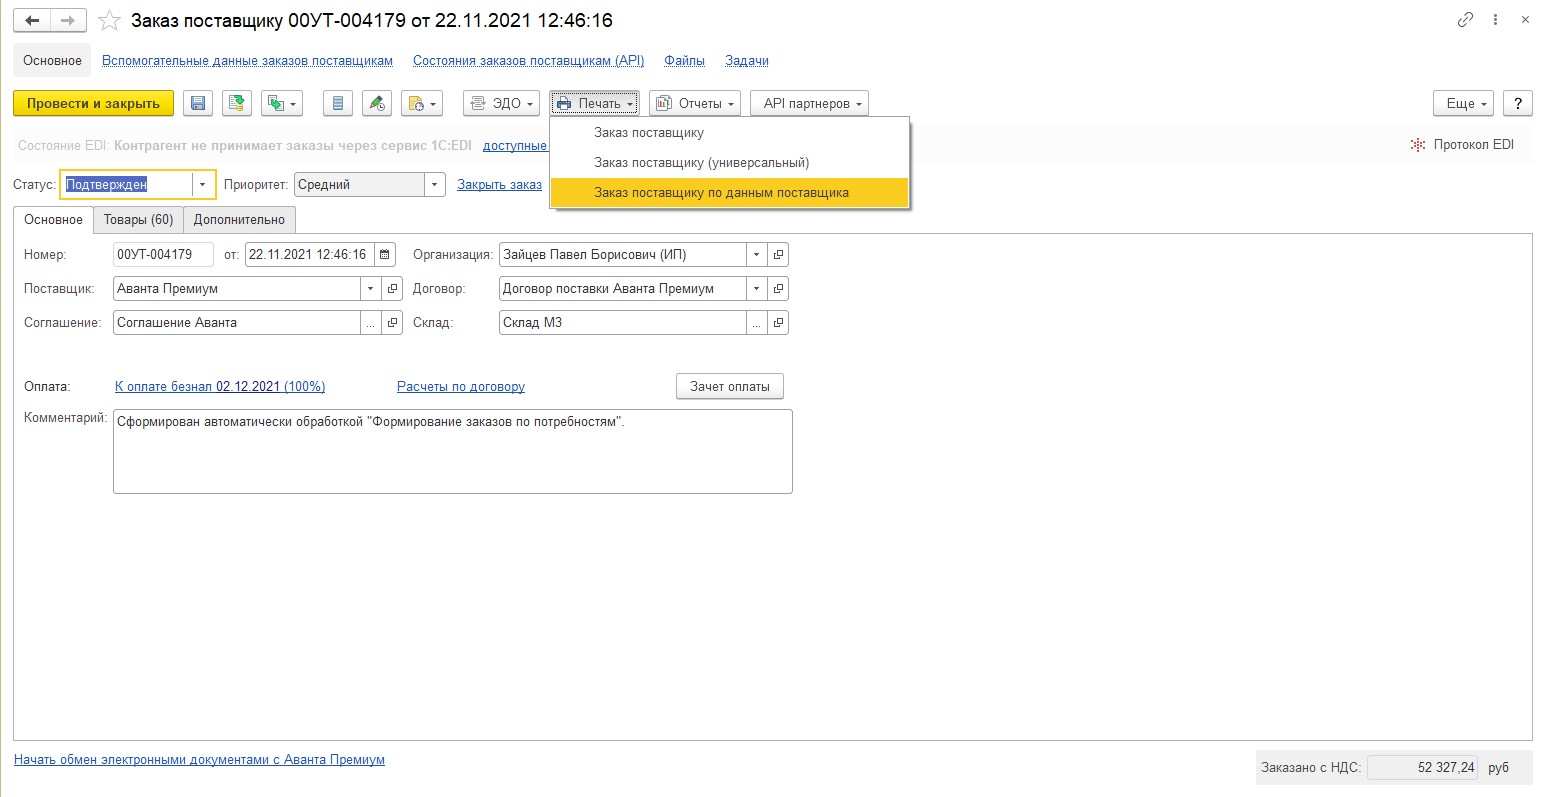Select 'Заказ поставщику (универсальный)' print option

tap(701, 163)
